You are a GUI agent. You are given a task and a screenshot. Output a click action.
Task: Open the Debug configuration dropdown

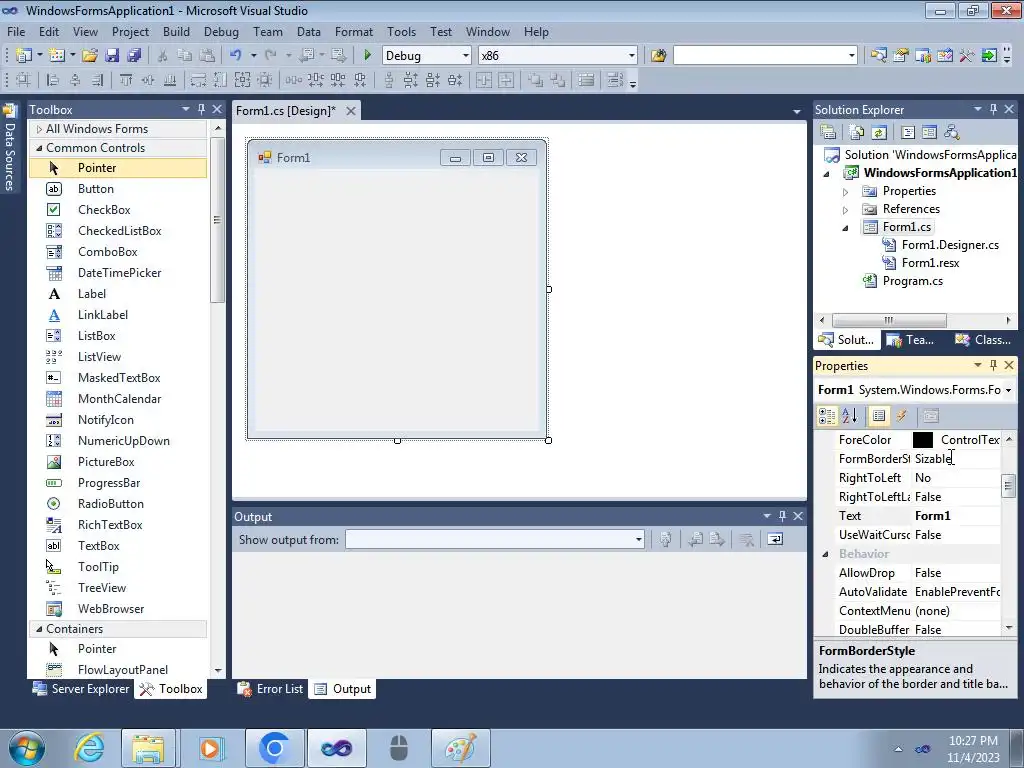[466, 56]
